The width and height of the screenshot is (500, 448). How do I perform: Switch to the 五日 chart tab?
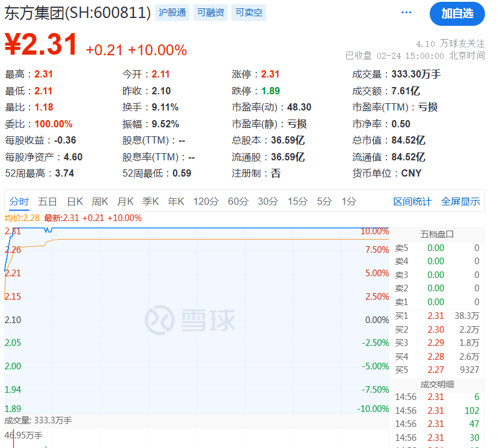point(47,201)
